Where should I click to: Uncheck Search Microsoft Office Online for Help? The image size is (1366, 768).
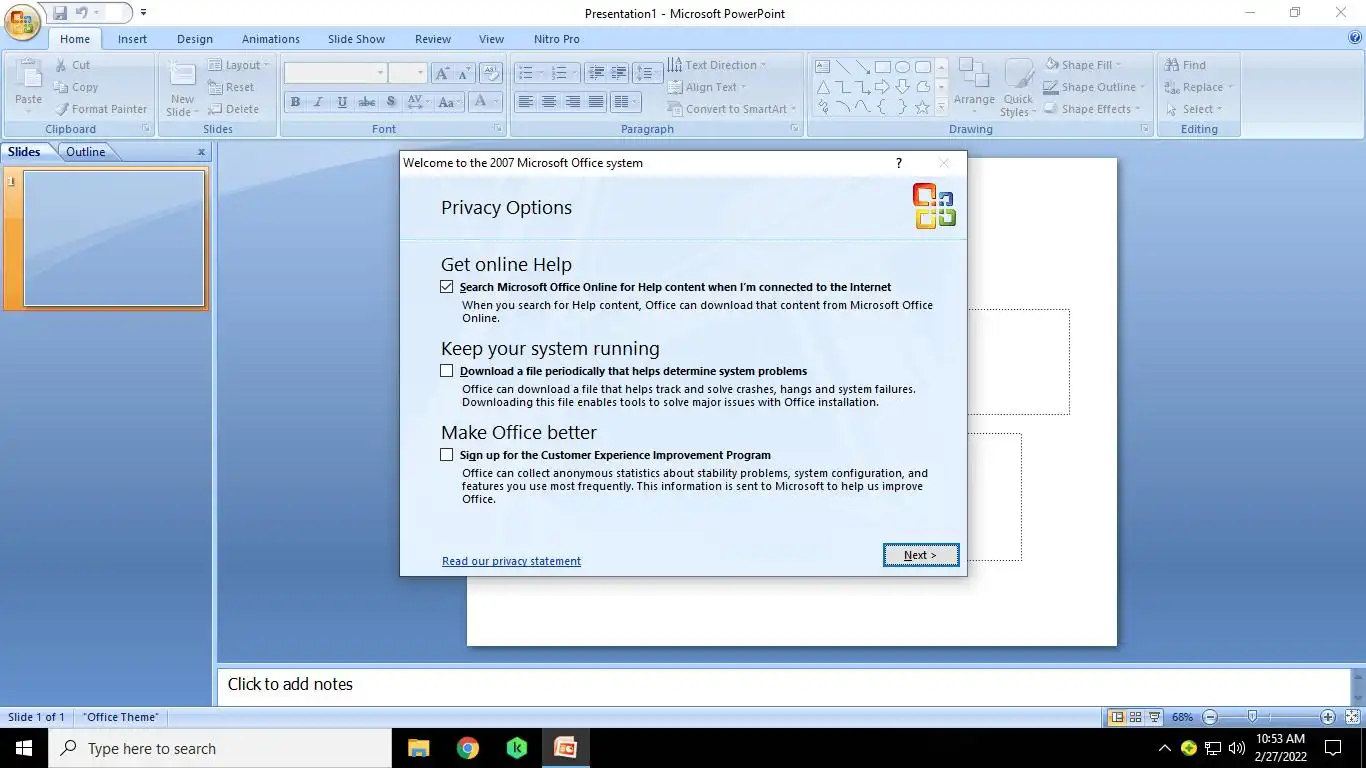446,287
